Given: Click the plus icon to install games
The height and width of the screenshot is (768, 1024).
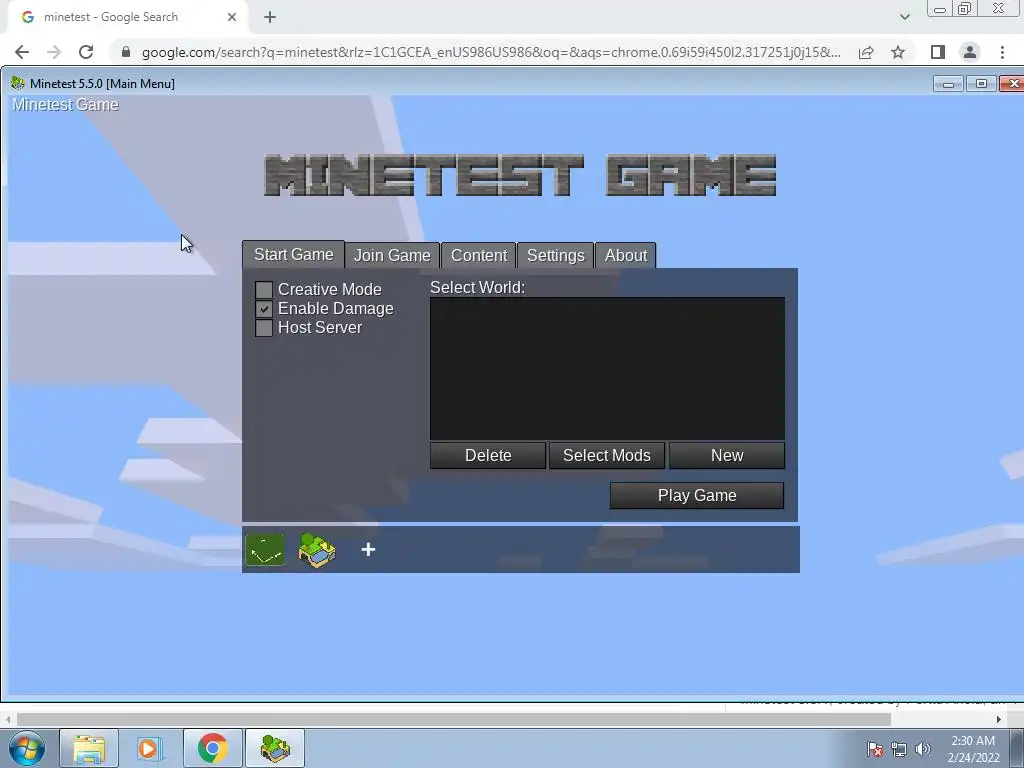Looking at the screenshot, I should (x=368, y=549).
